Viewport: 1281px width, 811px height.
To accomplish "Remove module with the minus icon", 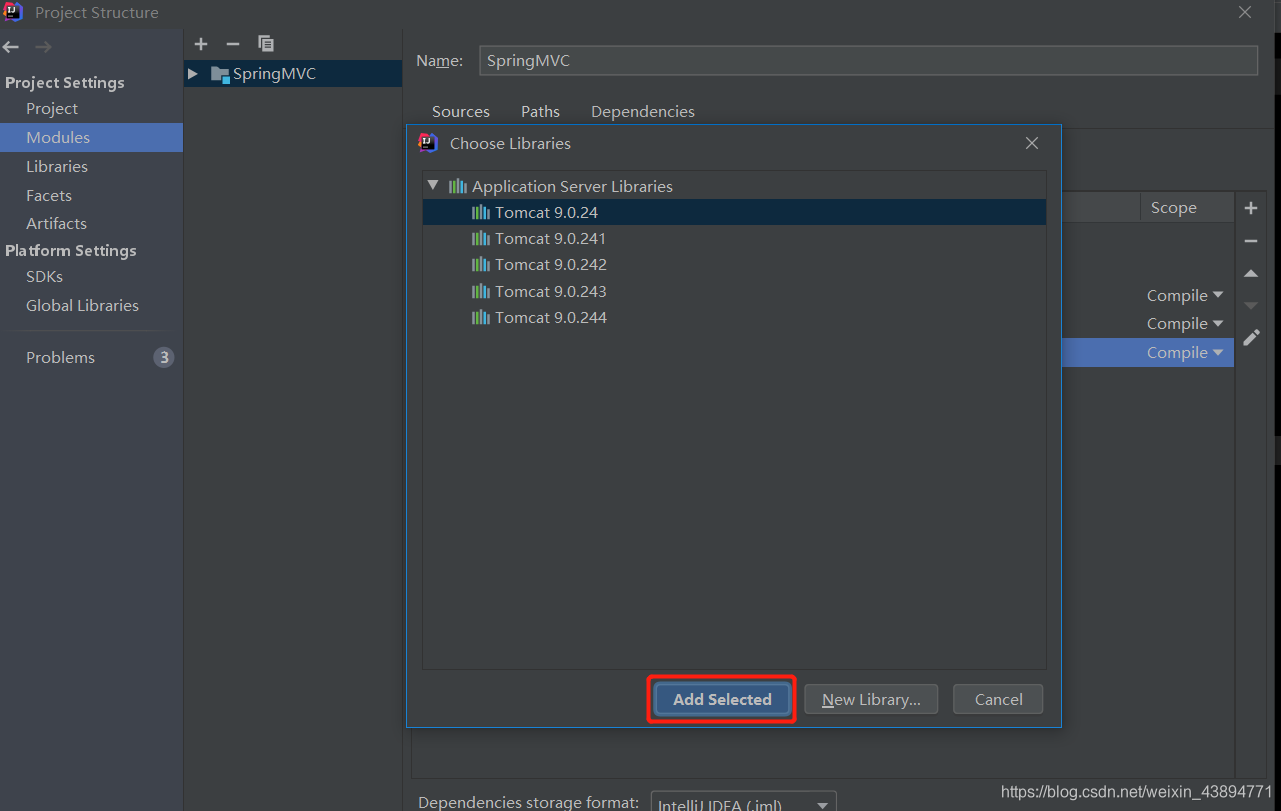I will pos(233,44).
